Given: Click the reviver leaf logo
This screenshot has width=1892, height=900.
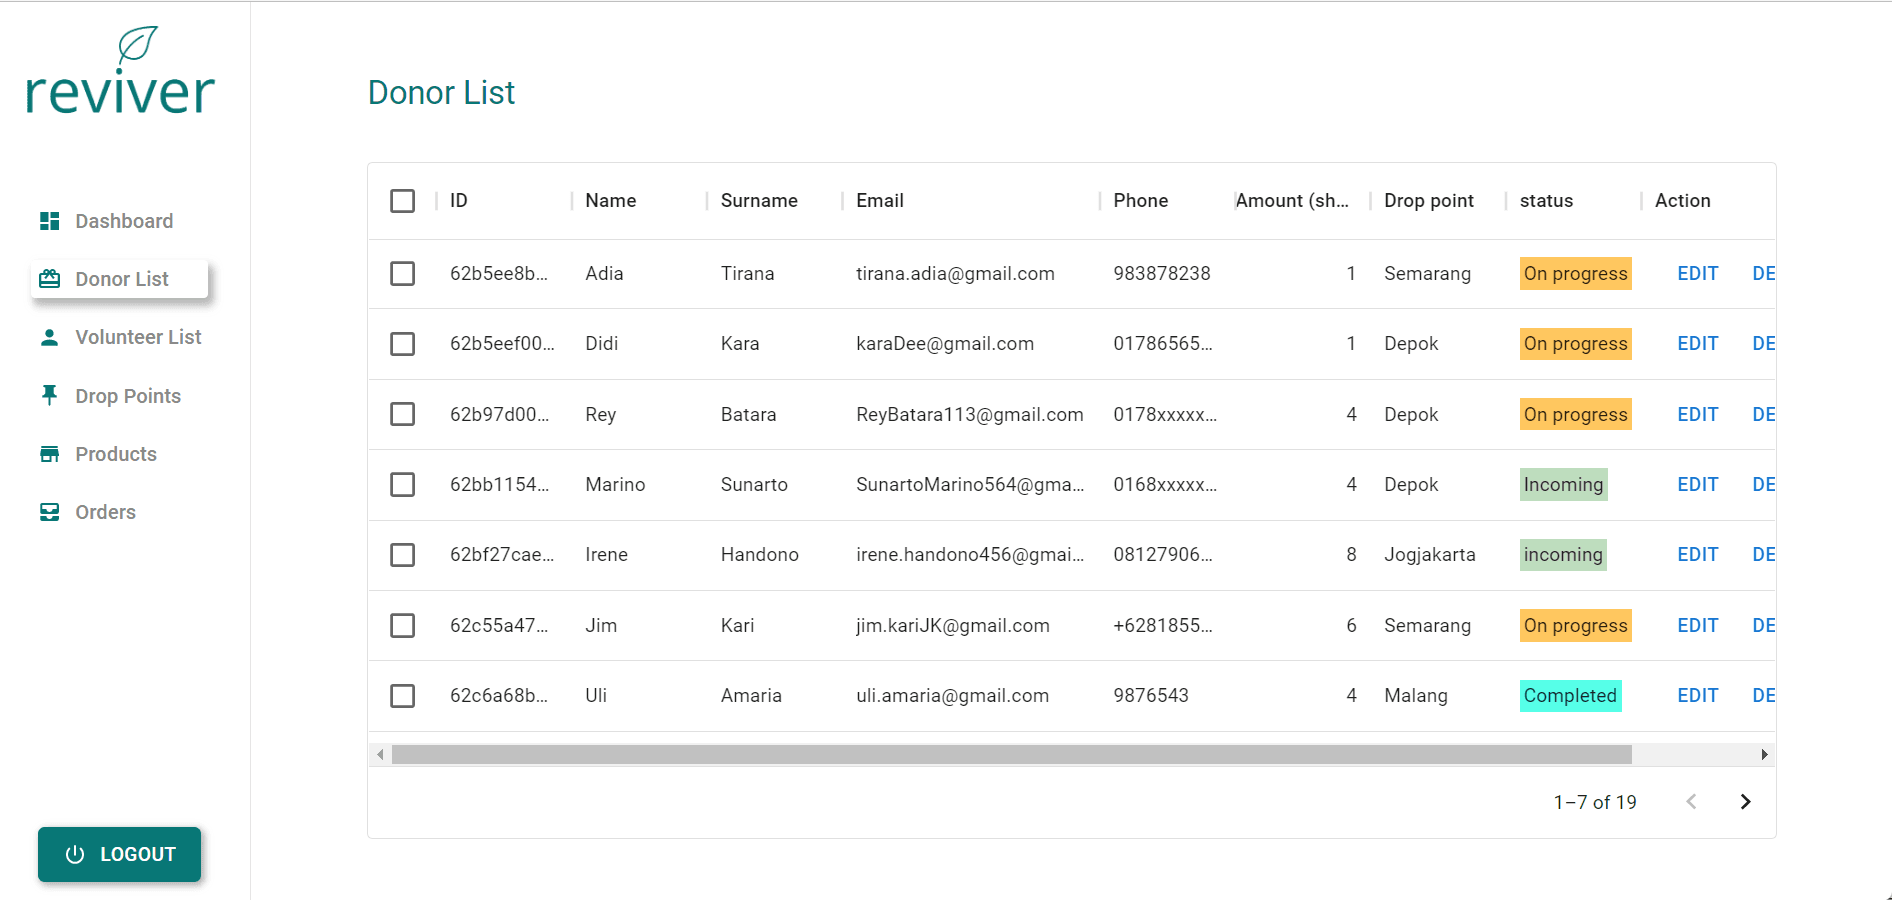Looking at the screenshot, I should (120, 72).
